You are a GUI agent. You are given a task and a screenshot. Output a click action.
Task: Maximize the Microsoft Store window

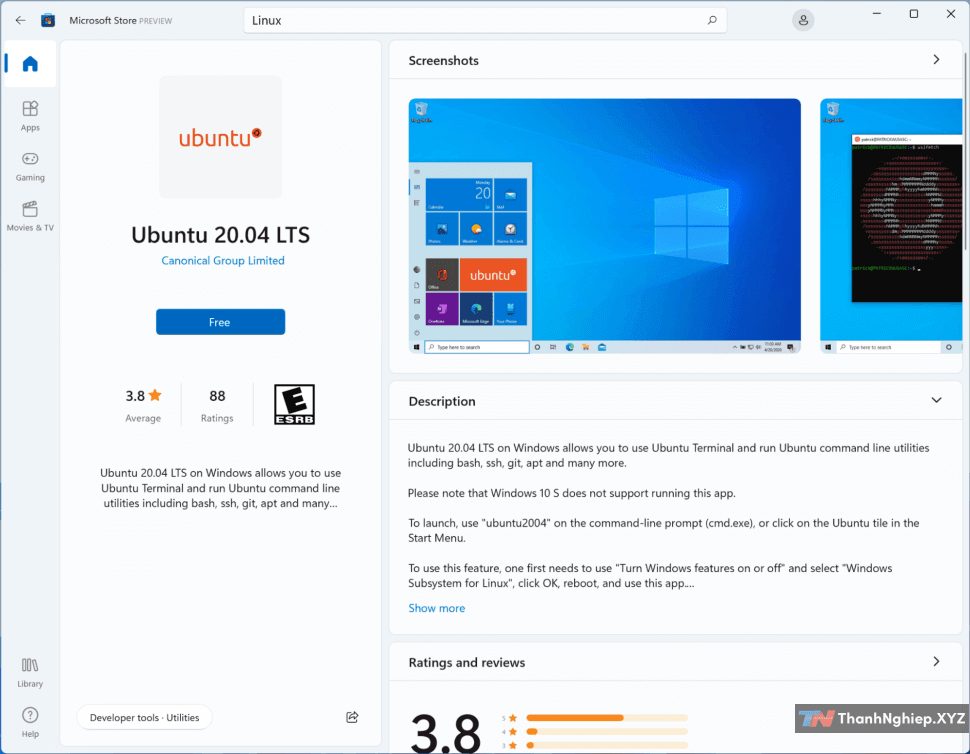pos(914,14)
